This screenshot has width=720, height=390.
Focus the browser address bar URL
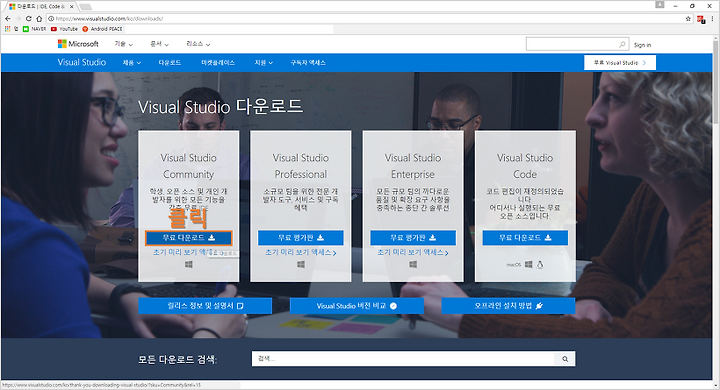coord(365,19)
